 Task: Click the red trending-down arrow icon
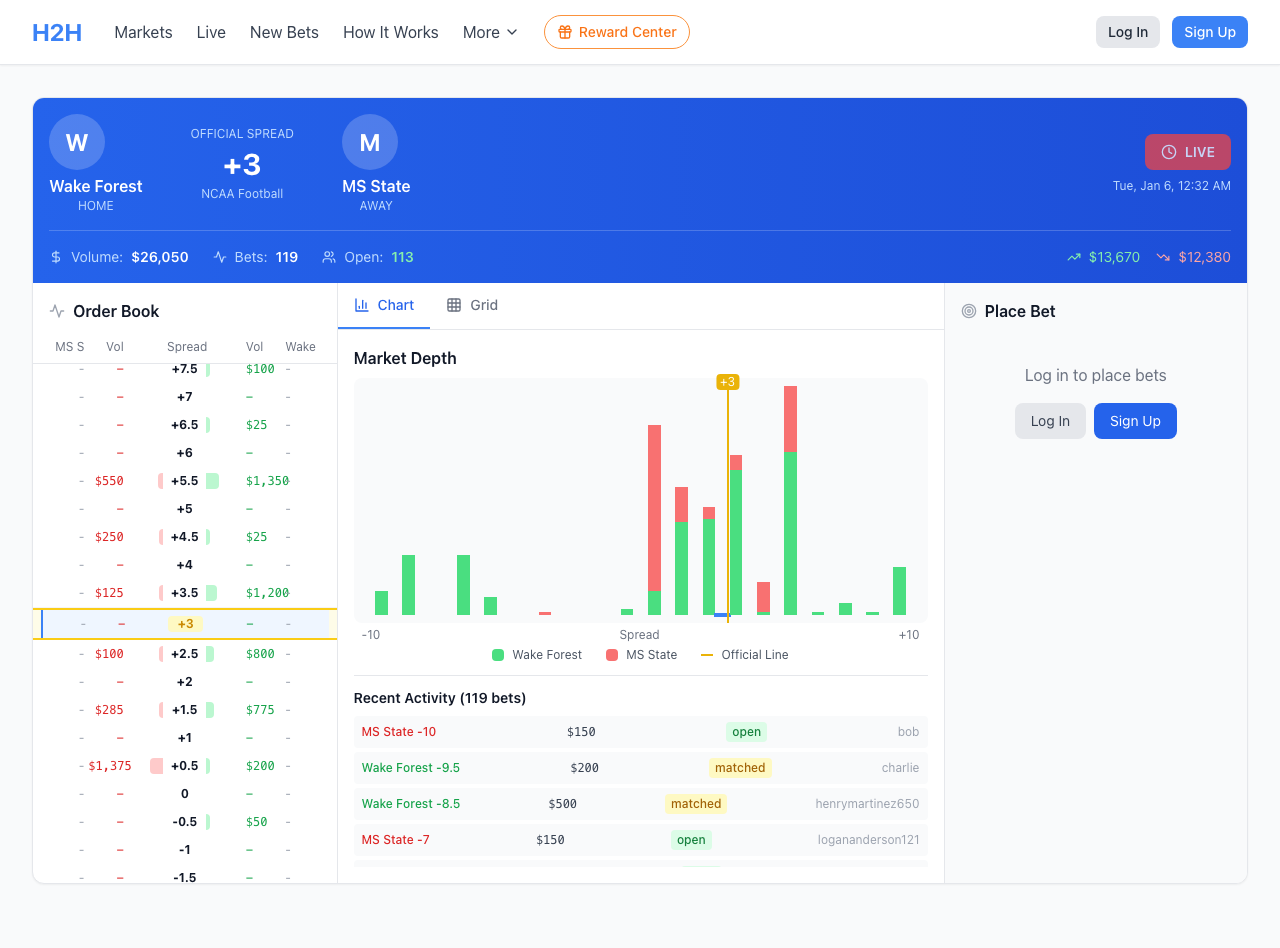[x=1163, y=257]
